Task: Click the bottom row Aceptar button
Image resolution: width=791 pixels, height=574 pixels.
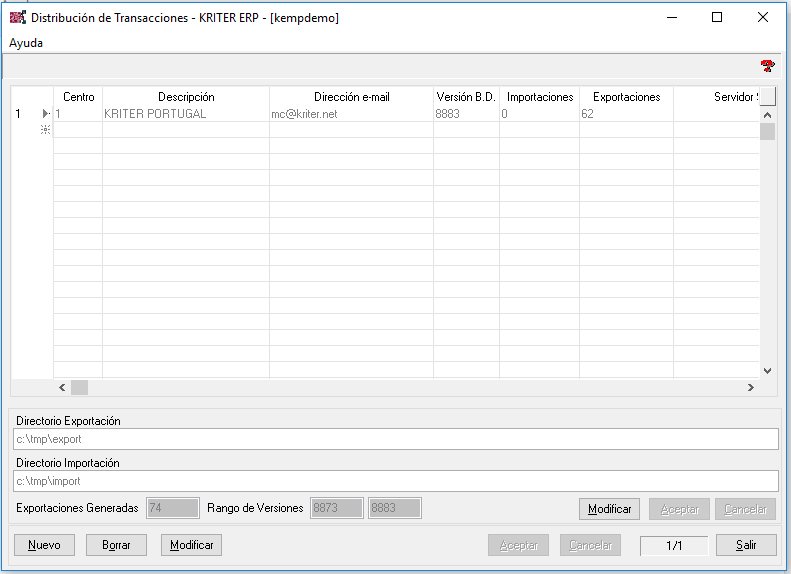Action: coord(518,545)
